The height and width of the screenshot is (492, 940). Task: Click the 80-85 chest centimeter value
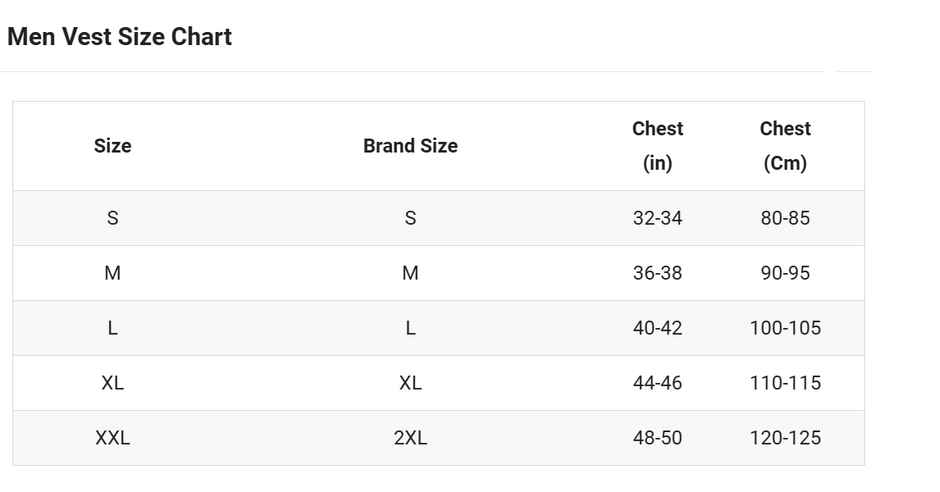point(785,218)
